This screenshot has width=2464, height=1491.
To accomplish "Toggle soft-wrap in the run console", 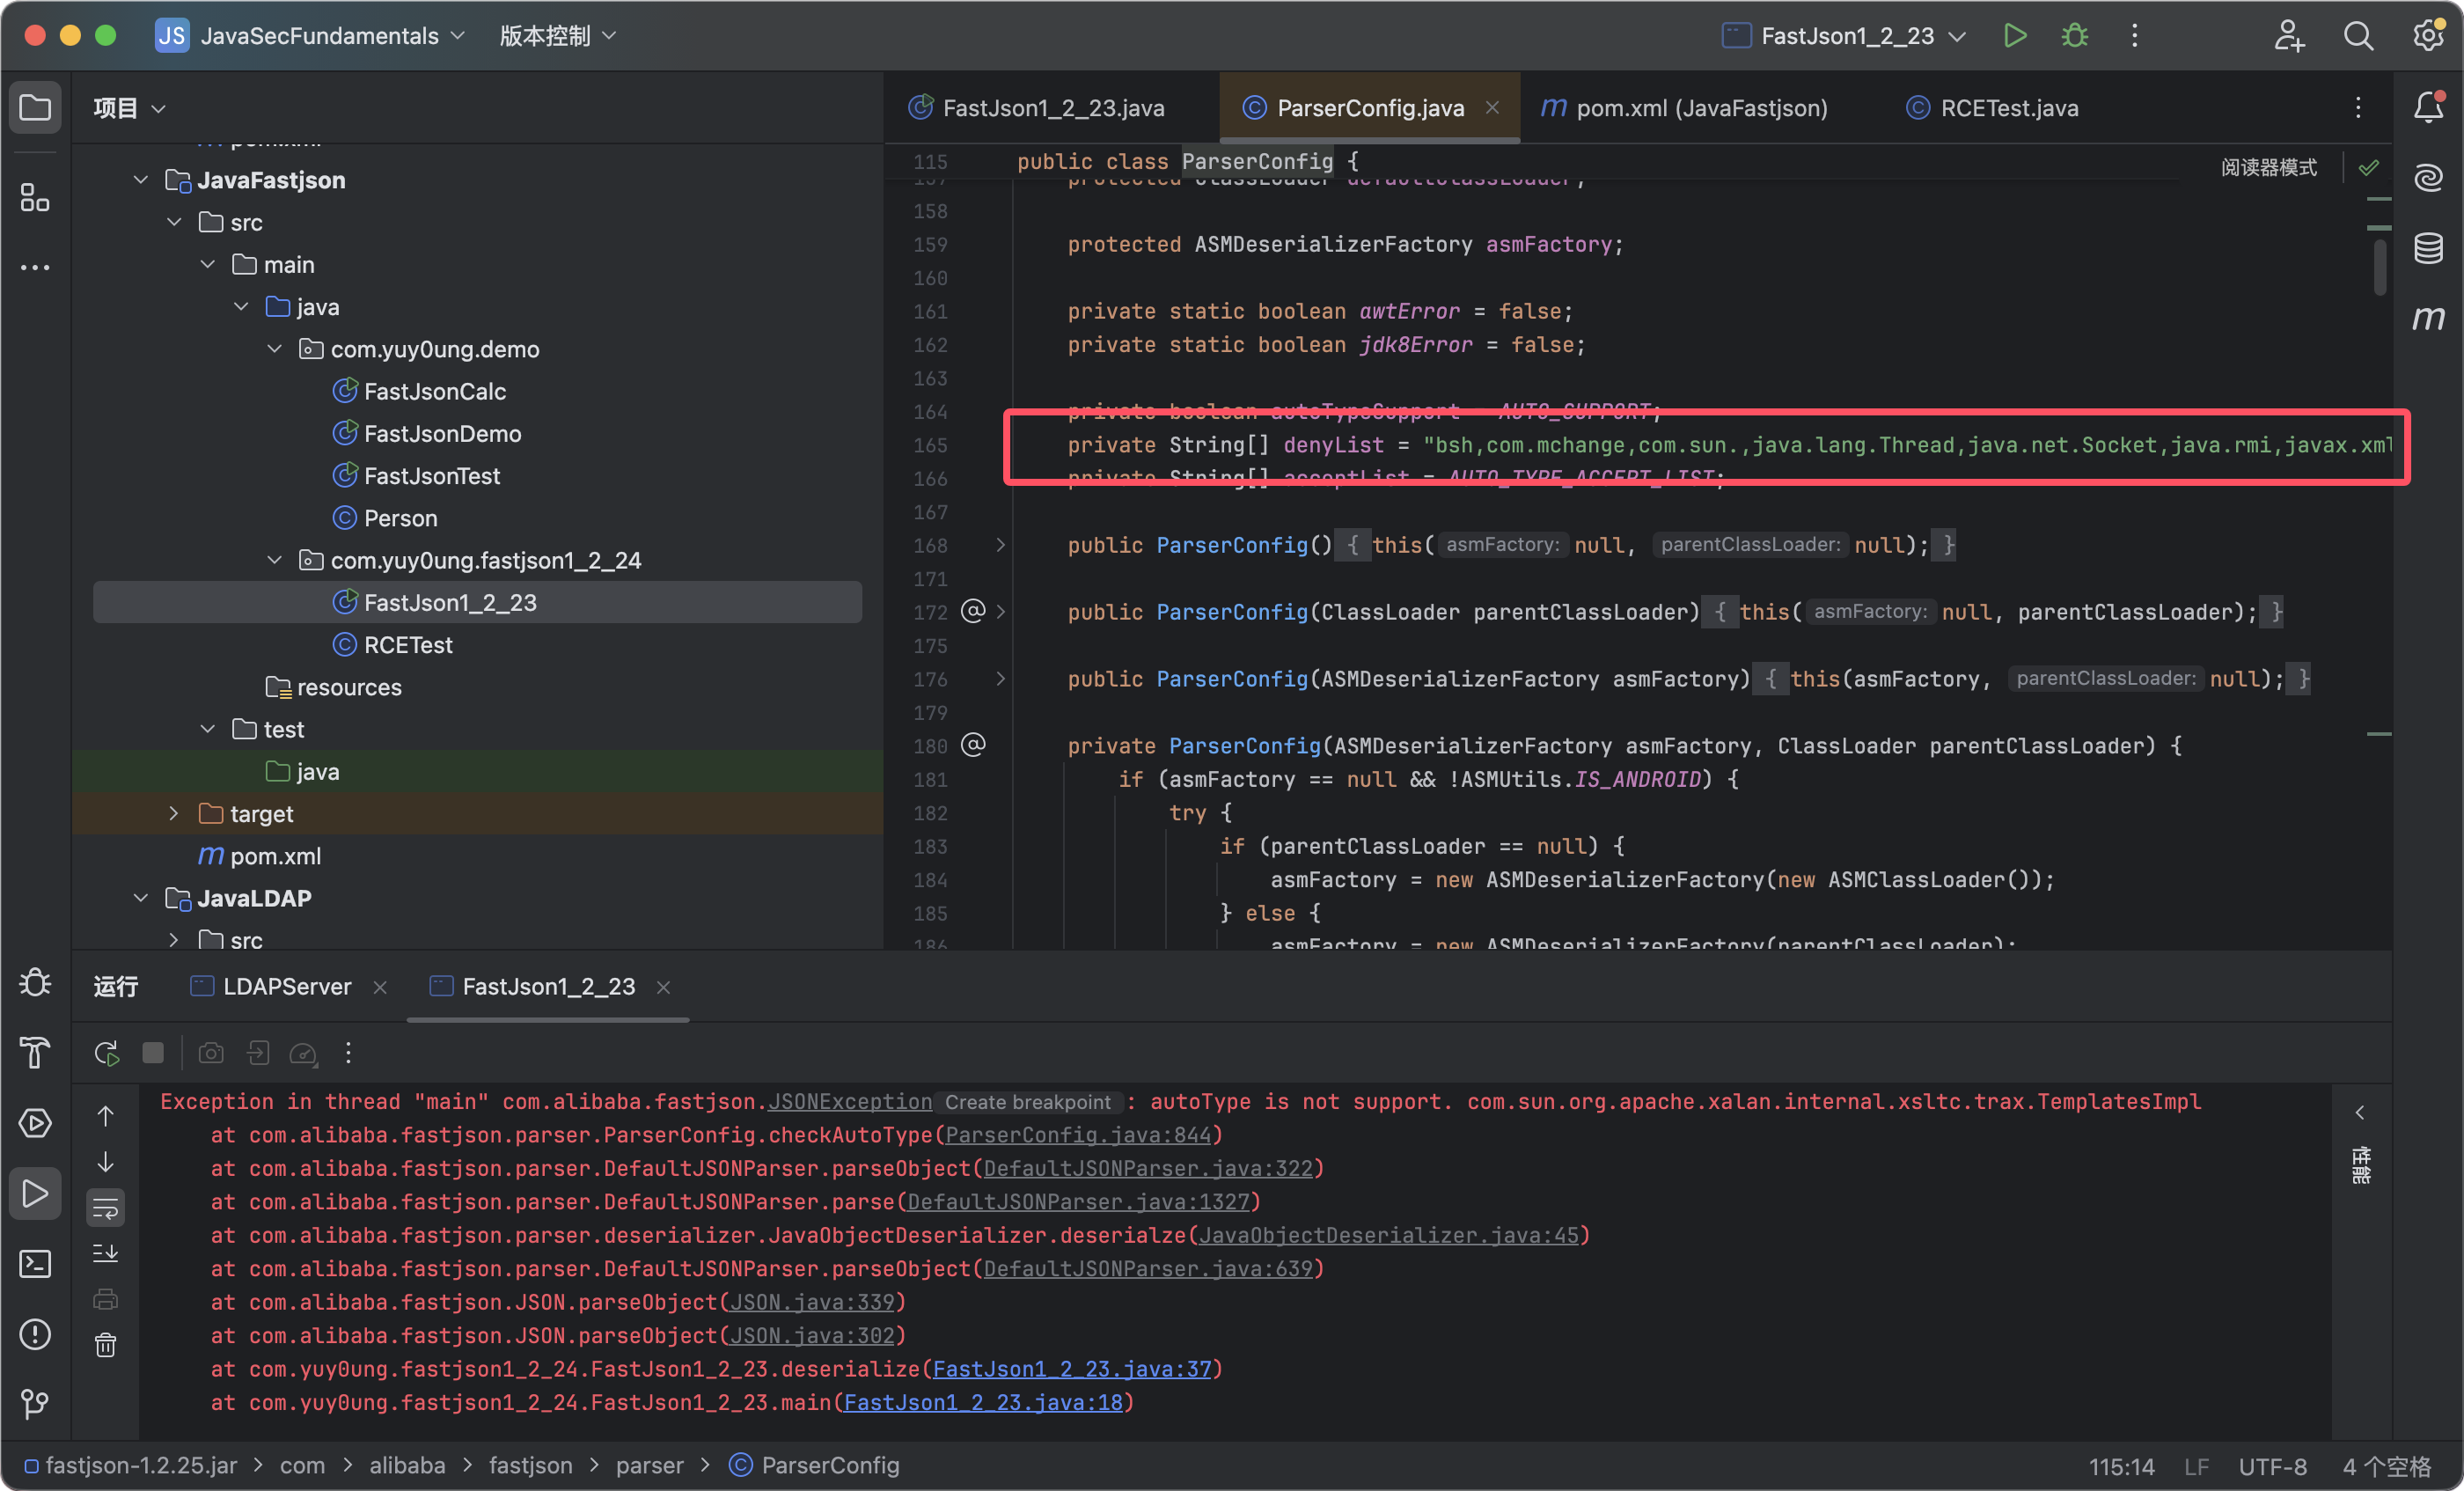I will (x=106, y=1208).
